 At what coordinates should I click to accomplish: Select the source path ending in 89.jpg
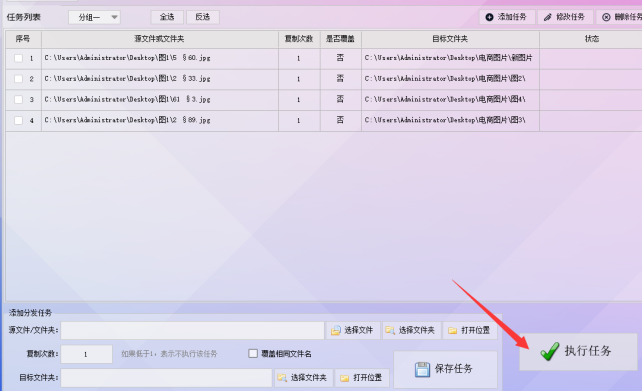tap(127, 120)
